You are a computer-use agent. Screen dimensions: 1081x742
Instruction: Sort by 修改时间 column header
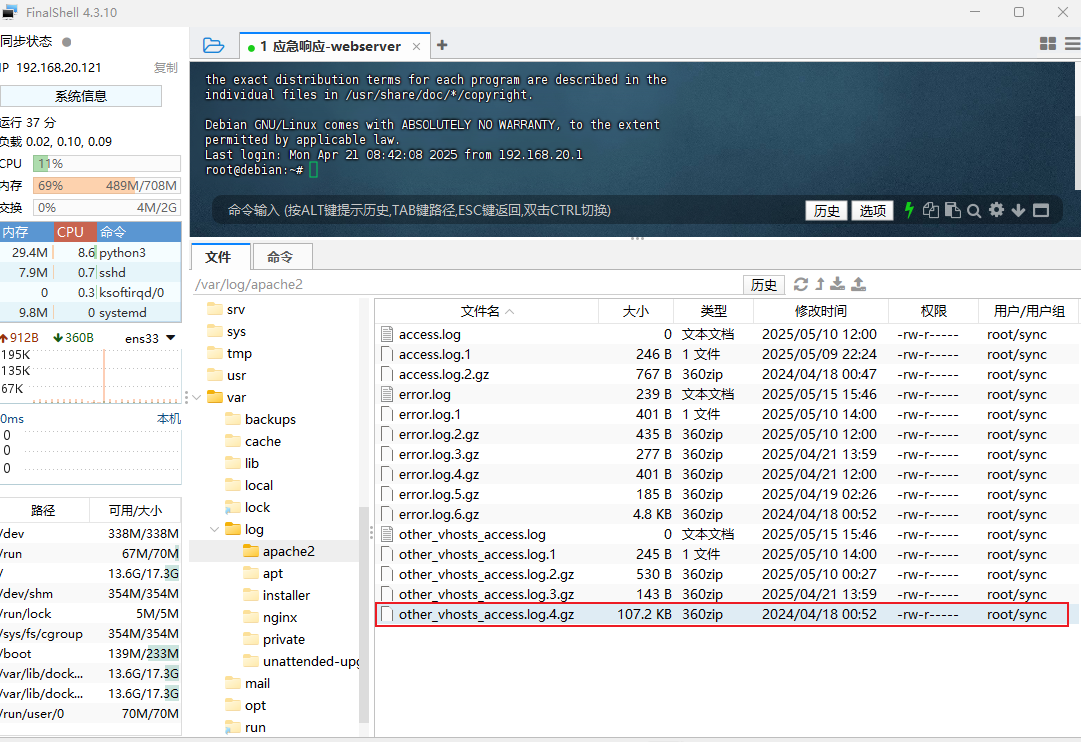pyautogui.click(x=820, y=311)
